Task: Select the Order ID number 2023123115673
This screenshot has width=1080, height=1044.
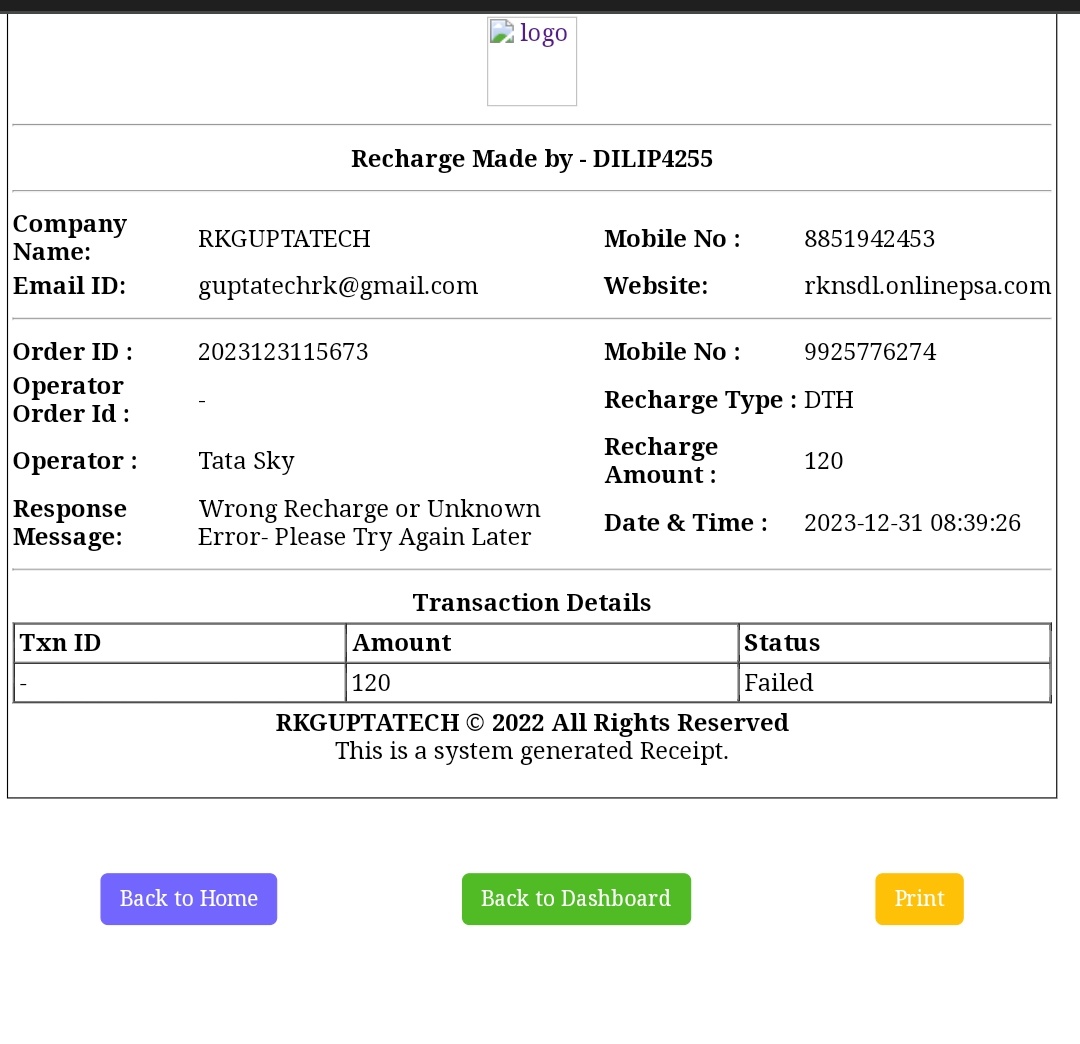Action: pos(283,352)
